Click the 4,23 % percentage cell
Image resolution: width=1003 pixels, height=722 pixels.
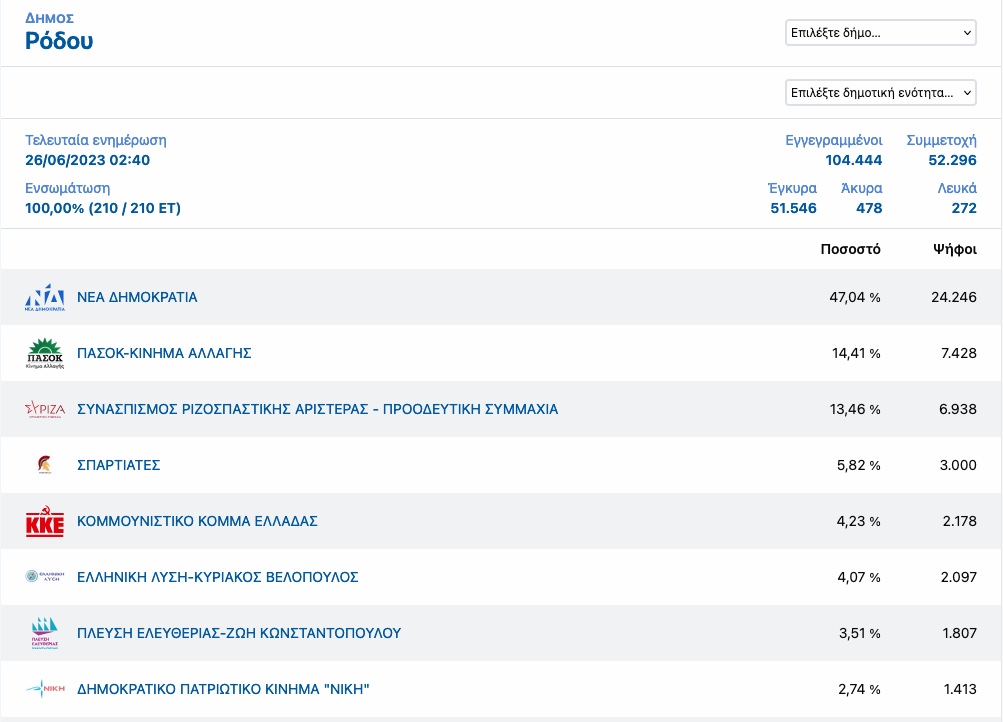[x=858, y=521]
